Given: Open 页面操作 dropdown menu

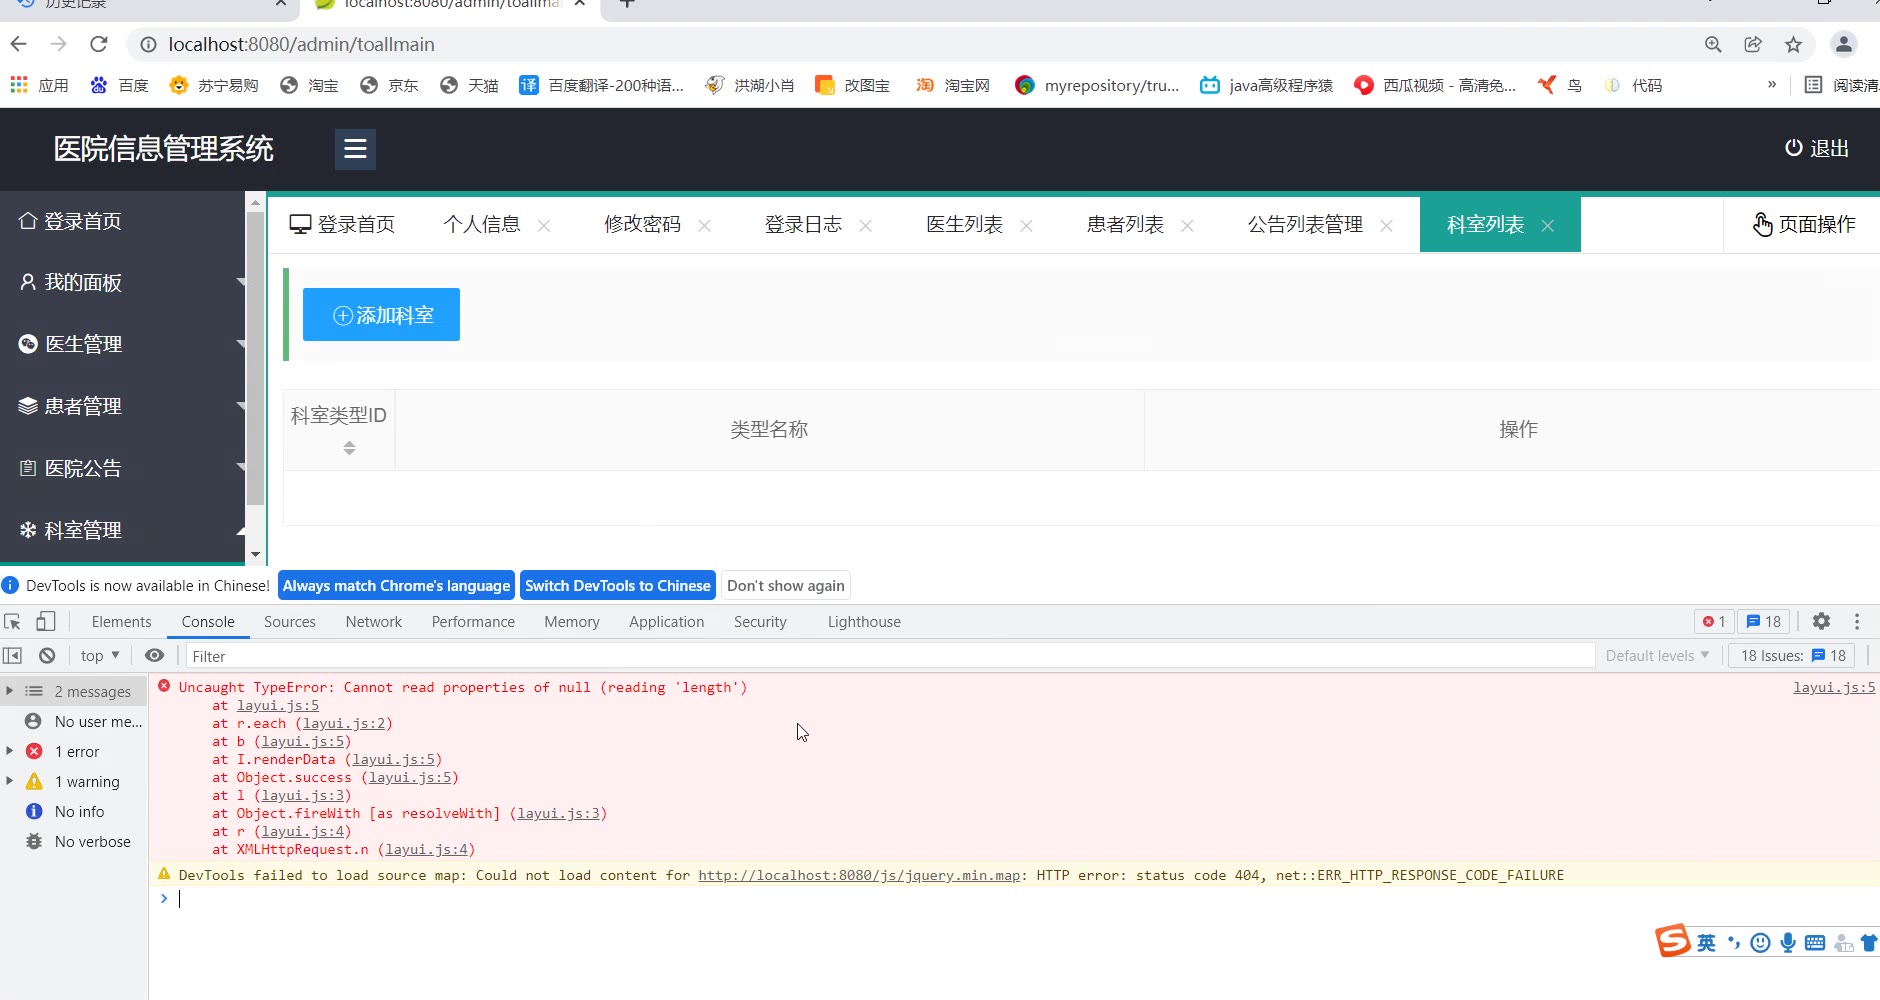Looking at the screenshot, I should coord(1803,224).
